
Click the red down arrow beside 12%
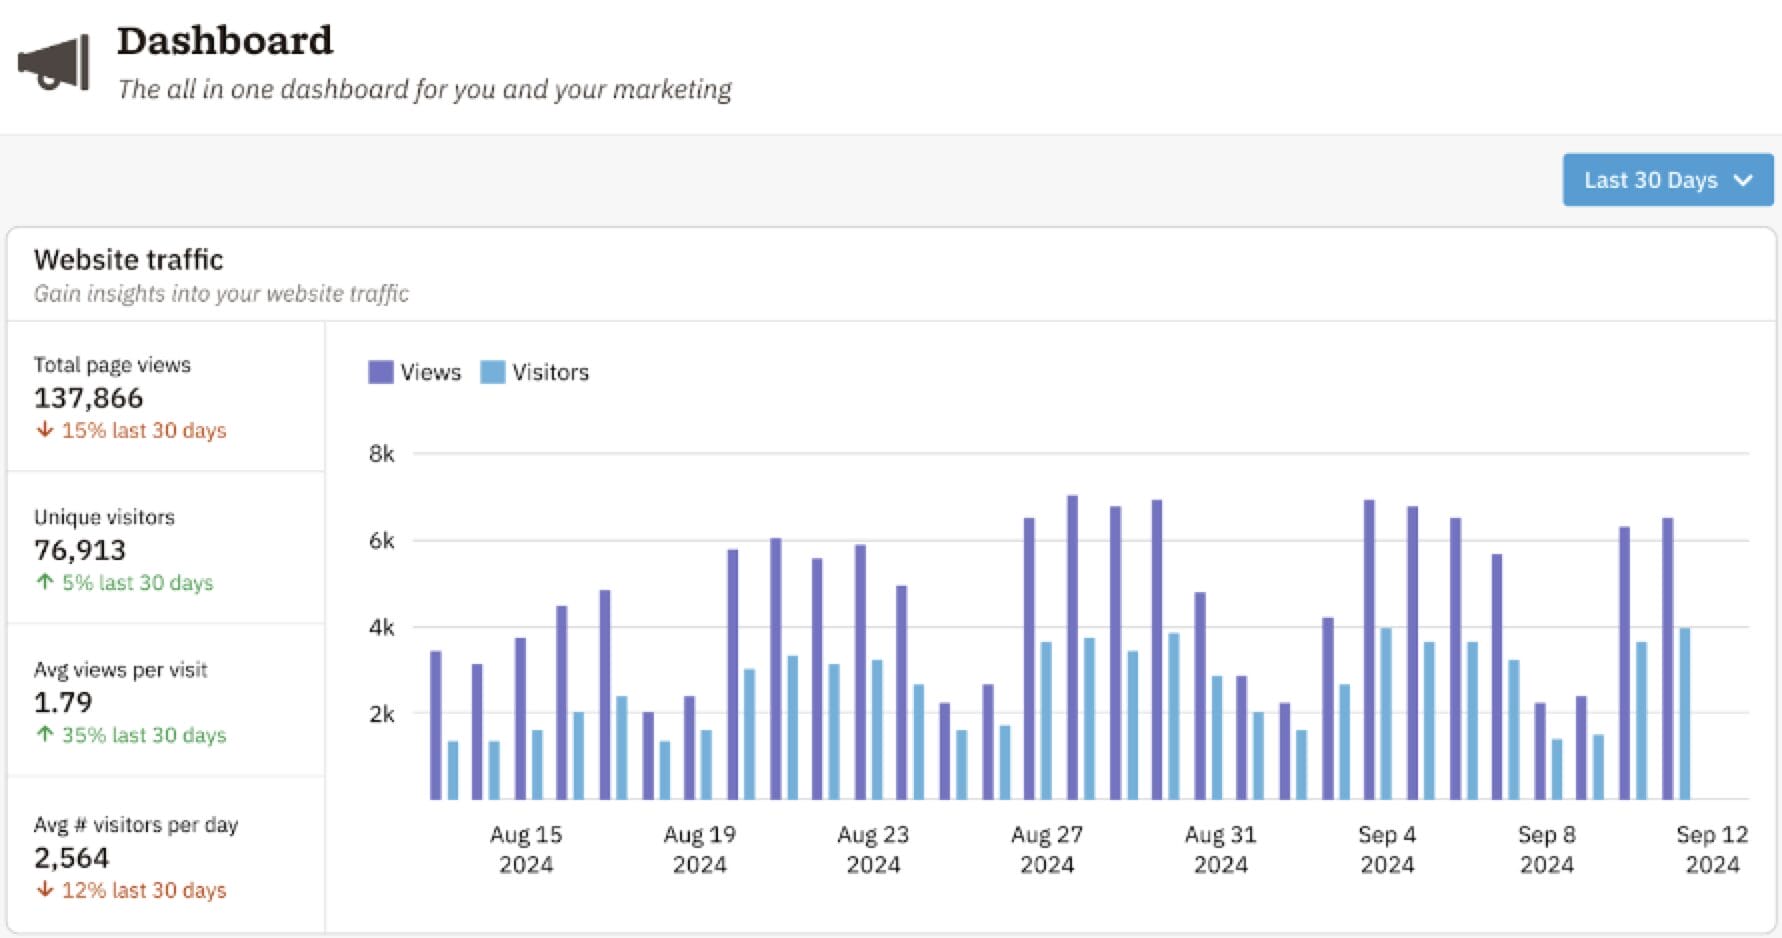click(45, 890)
